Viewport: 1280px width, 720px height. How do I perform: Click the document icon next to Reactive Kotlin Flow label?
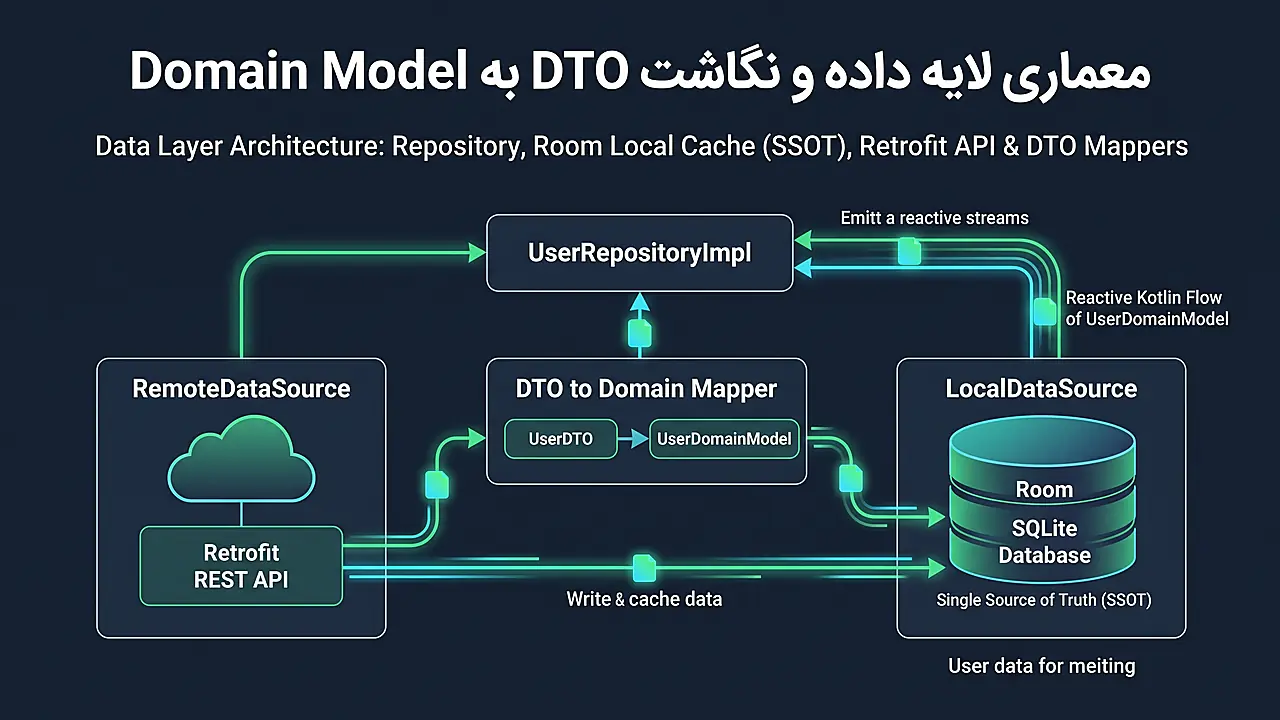[1044, 311]
